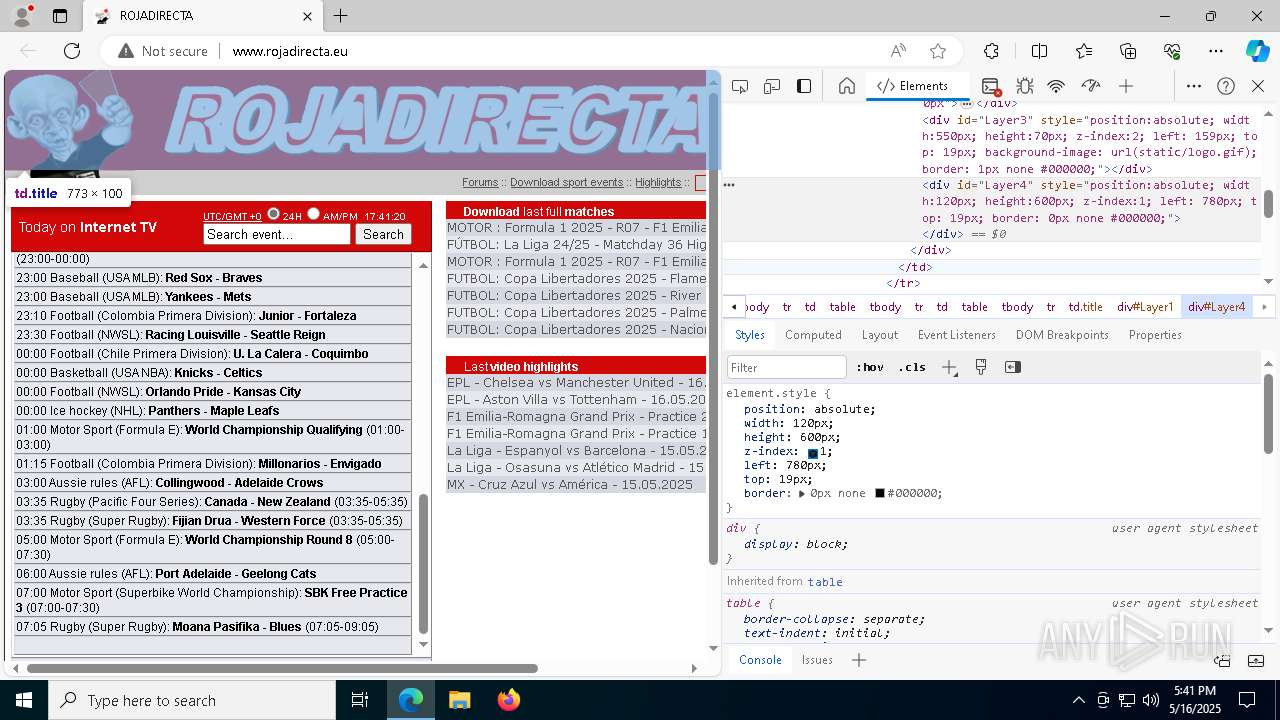Image resolution: width=1280 pixels, height=720 pixels.
Task: Open the Forums link
Action: (480, 183)
